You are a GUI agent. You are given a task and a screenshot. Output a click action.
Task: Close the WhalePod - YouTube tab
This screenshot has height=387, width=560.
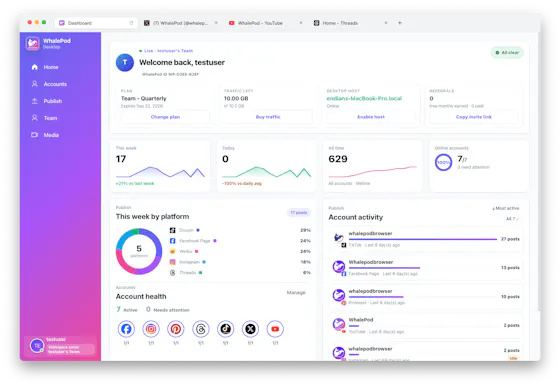click(x=301, y=23)
